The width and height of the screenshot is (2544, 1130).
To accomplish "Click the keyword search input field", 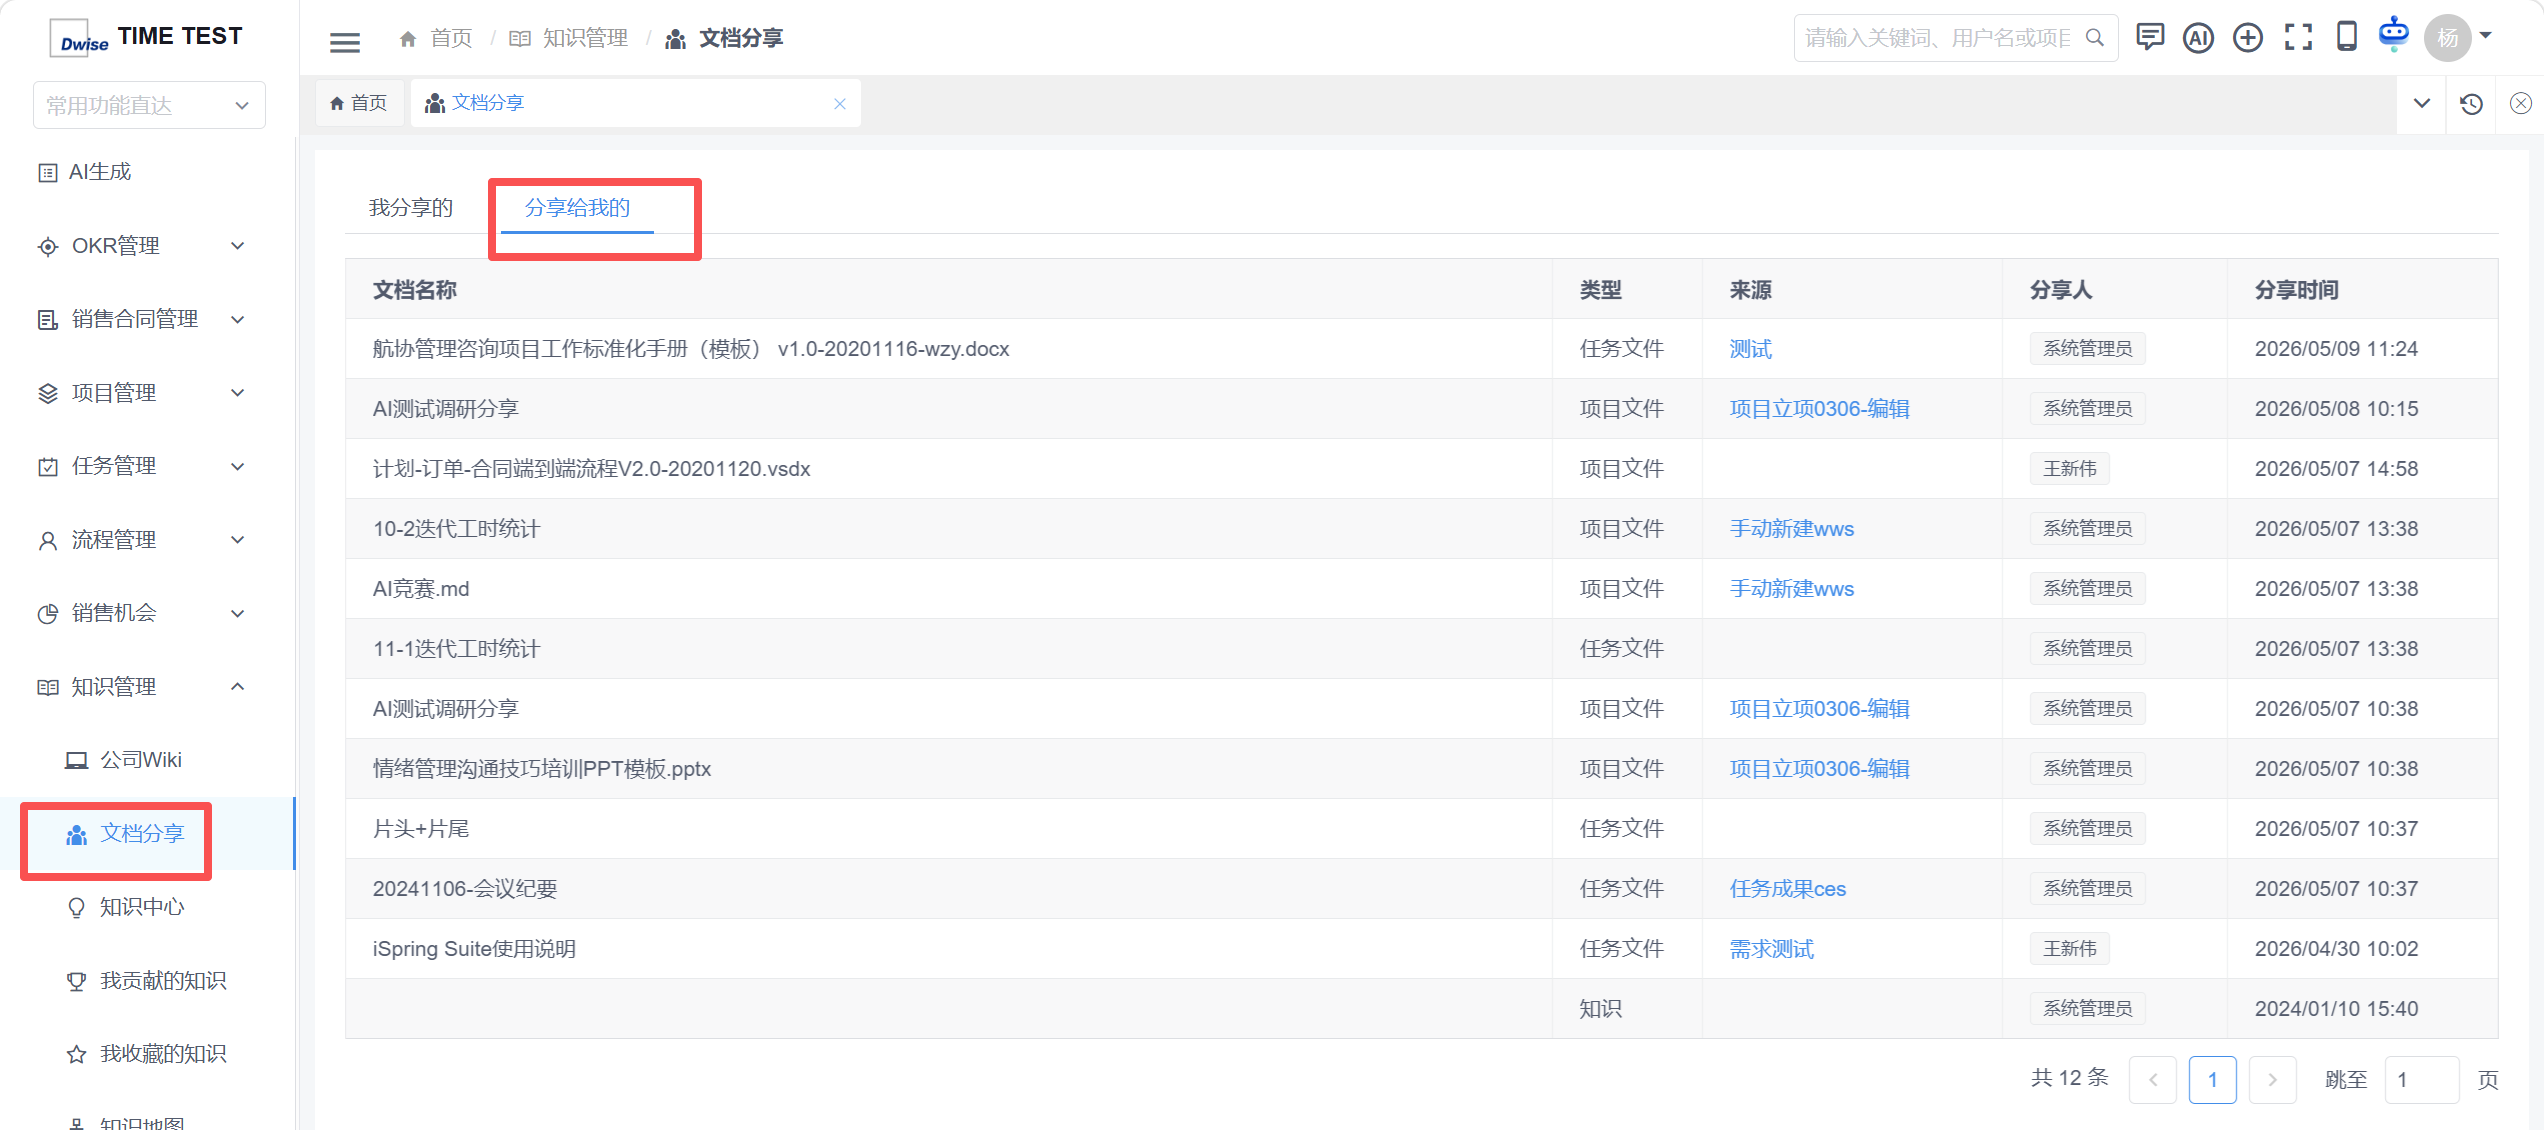I will tap(1940, 38).
